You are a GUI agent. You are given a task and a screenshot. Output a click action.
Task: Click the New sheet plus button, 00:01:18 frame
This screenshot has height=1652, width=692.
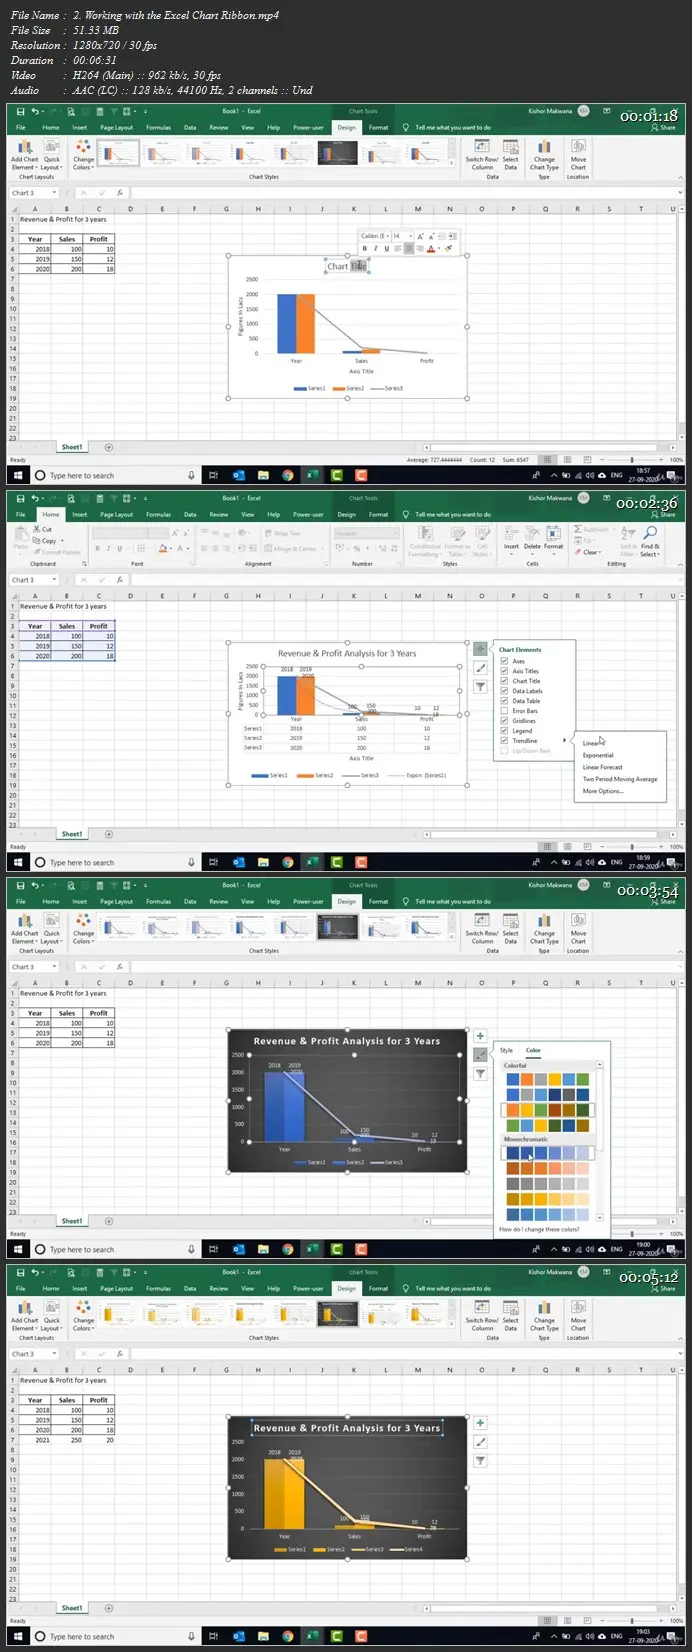pos(109,447)
